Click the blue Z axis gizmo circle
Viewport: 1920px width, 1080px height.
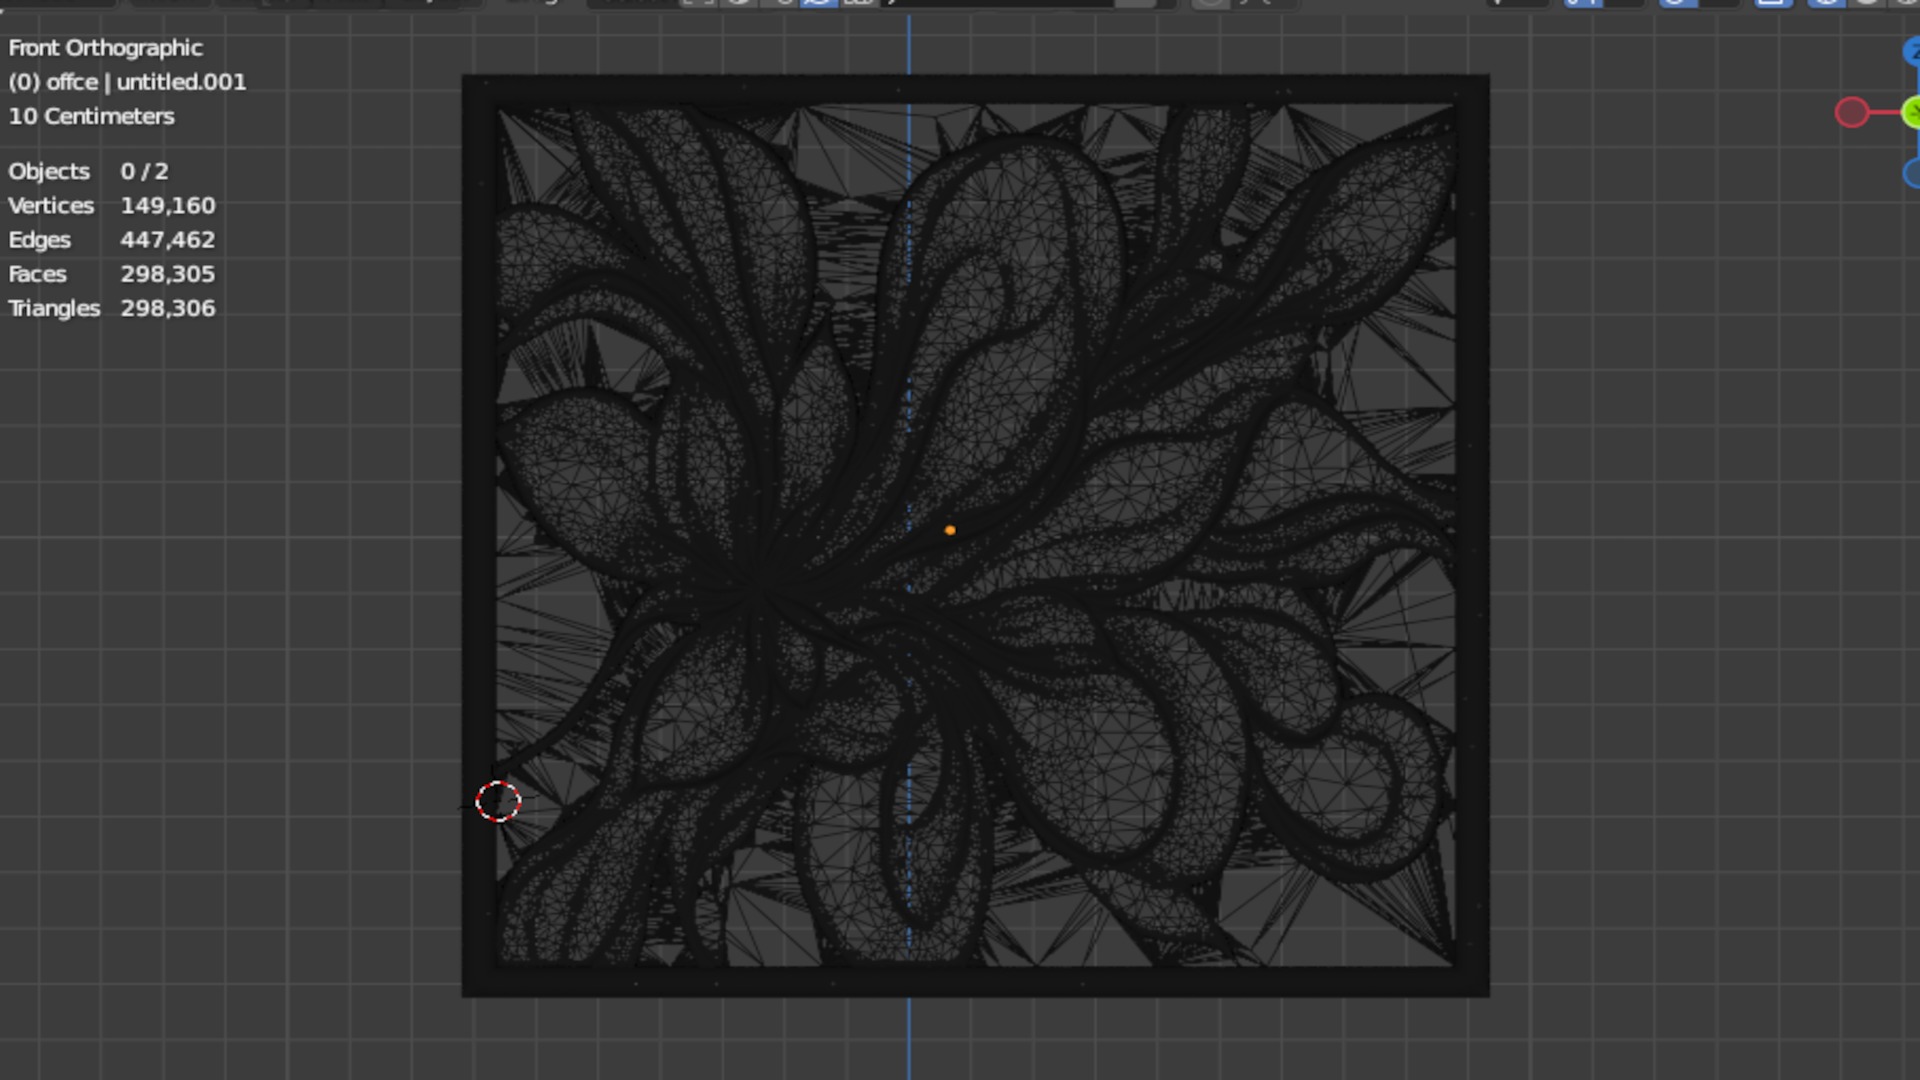pyautogui.click(x=1912, y=52)
